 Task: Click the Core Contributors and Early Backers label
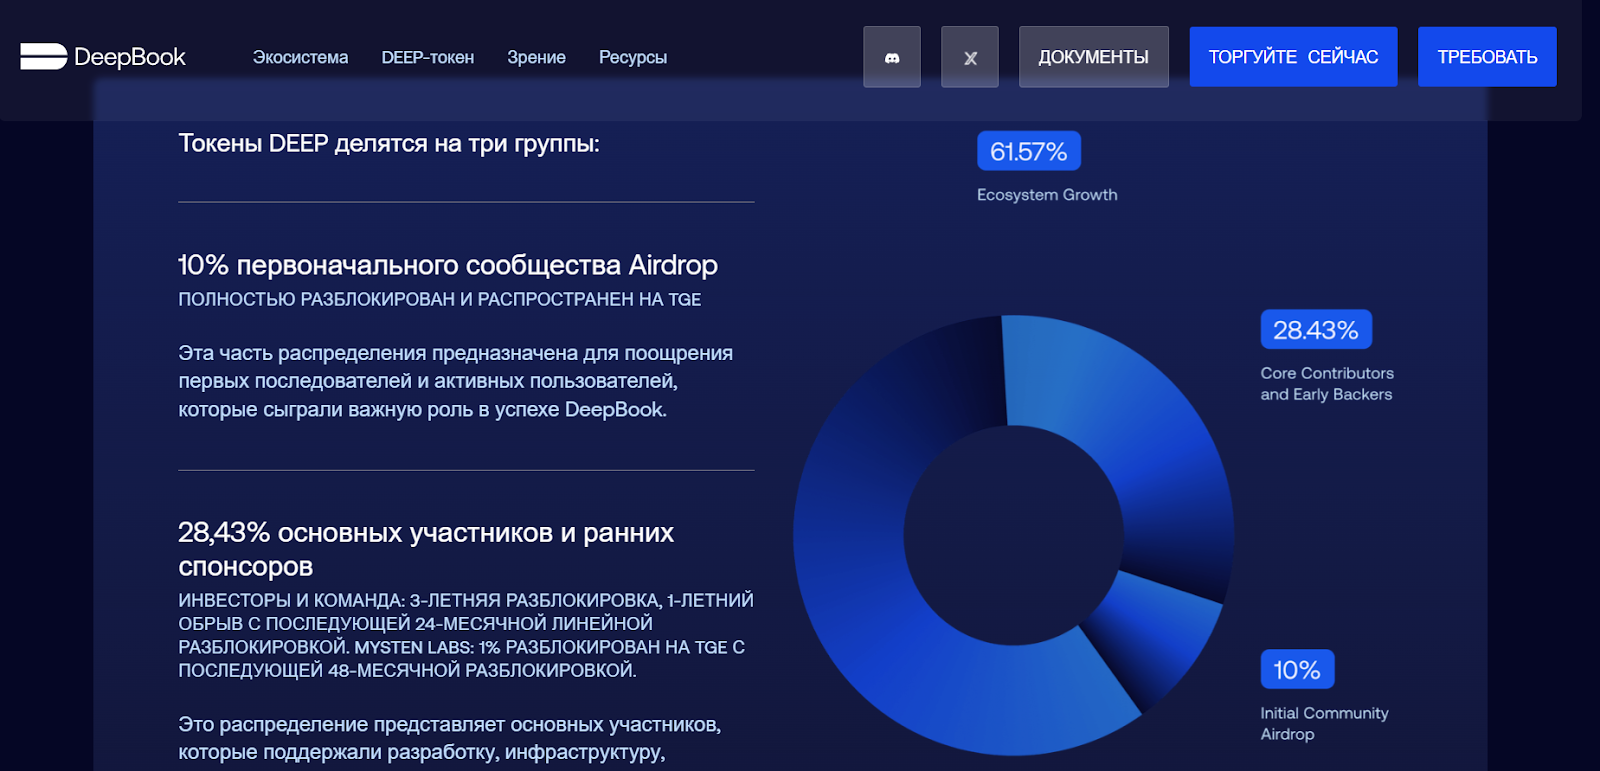tap(1327, 384)
